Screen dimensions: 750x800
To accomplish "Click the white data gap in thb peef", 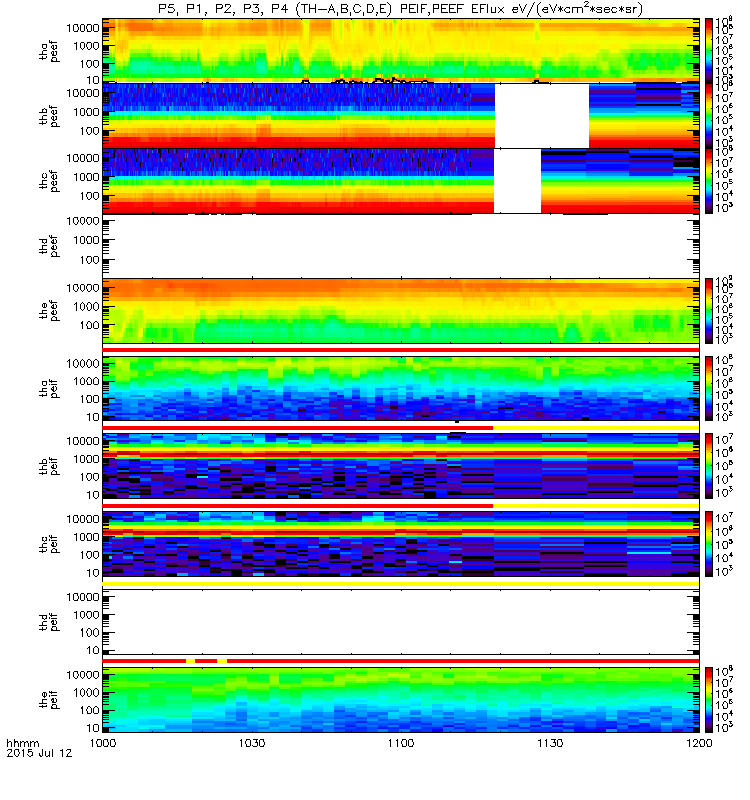I will 542,116.
